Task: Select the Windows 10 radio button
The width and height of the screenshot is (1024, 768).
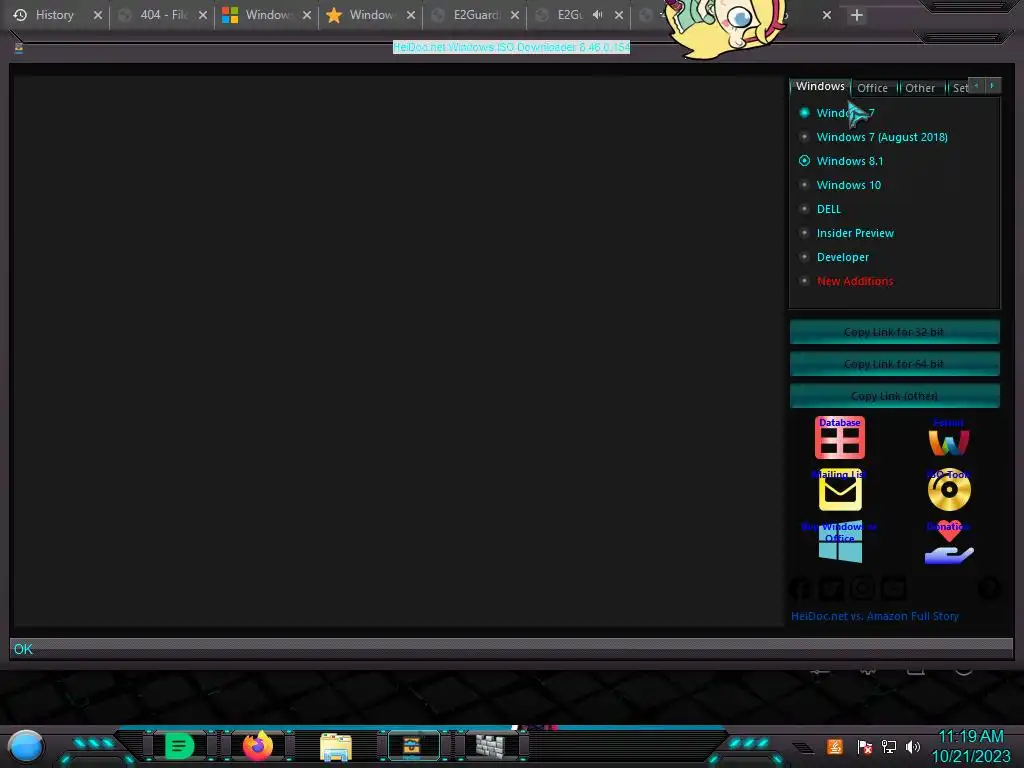Action: [x=805, y=185]
